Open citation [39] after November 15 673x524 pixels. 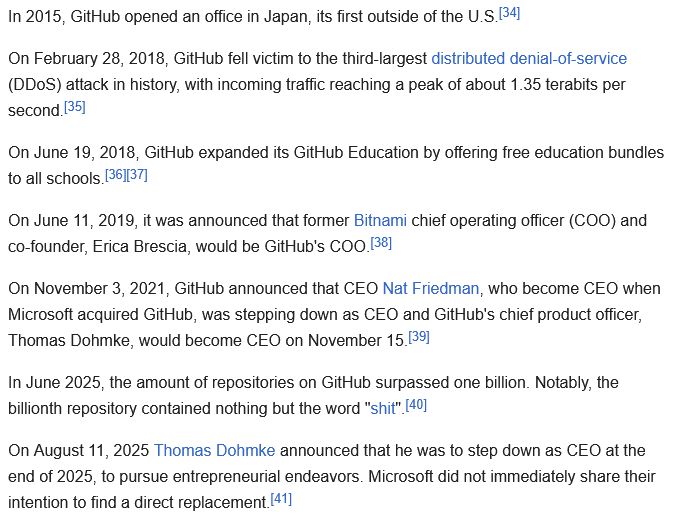419,337
